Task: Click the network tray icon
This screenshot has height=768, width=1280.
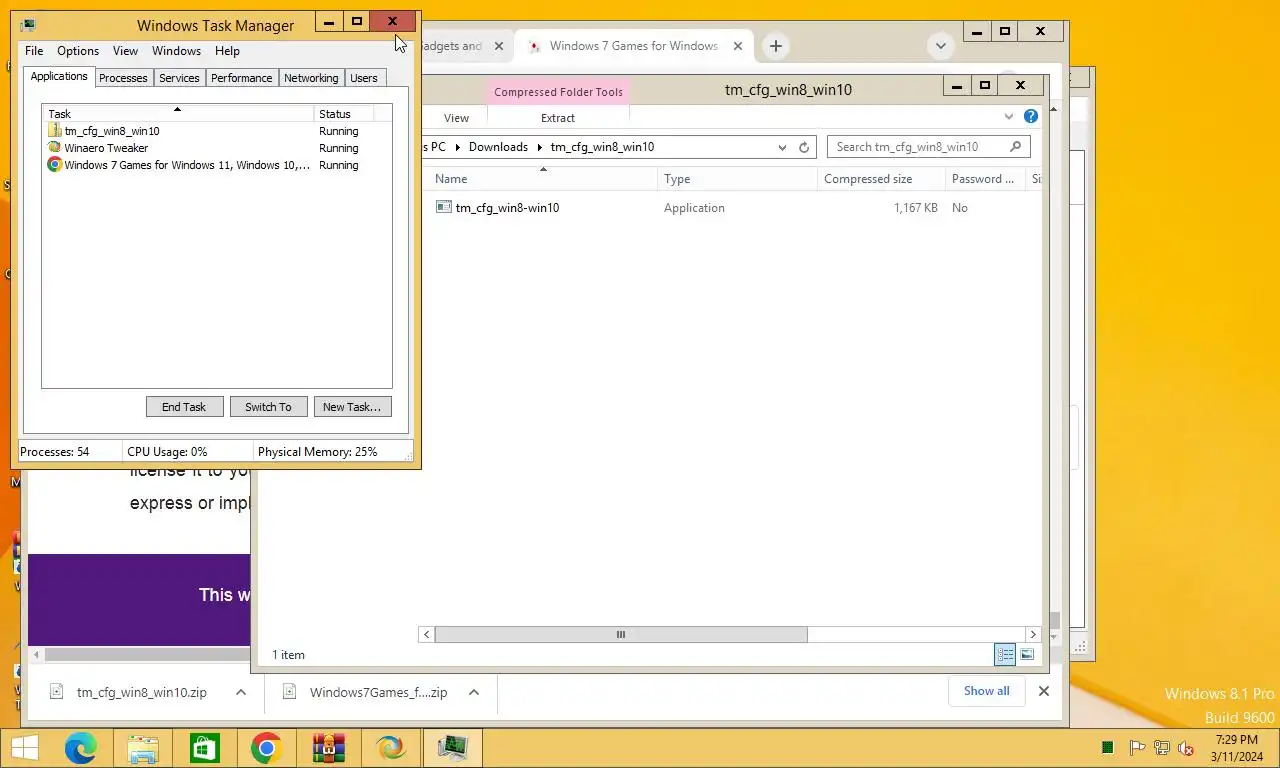Action: coord(1162,748)
